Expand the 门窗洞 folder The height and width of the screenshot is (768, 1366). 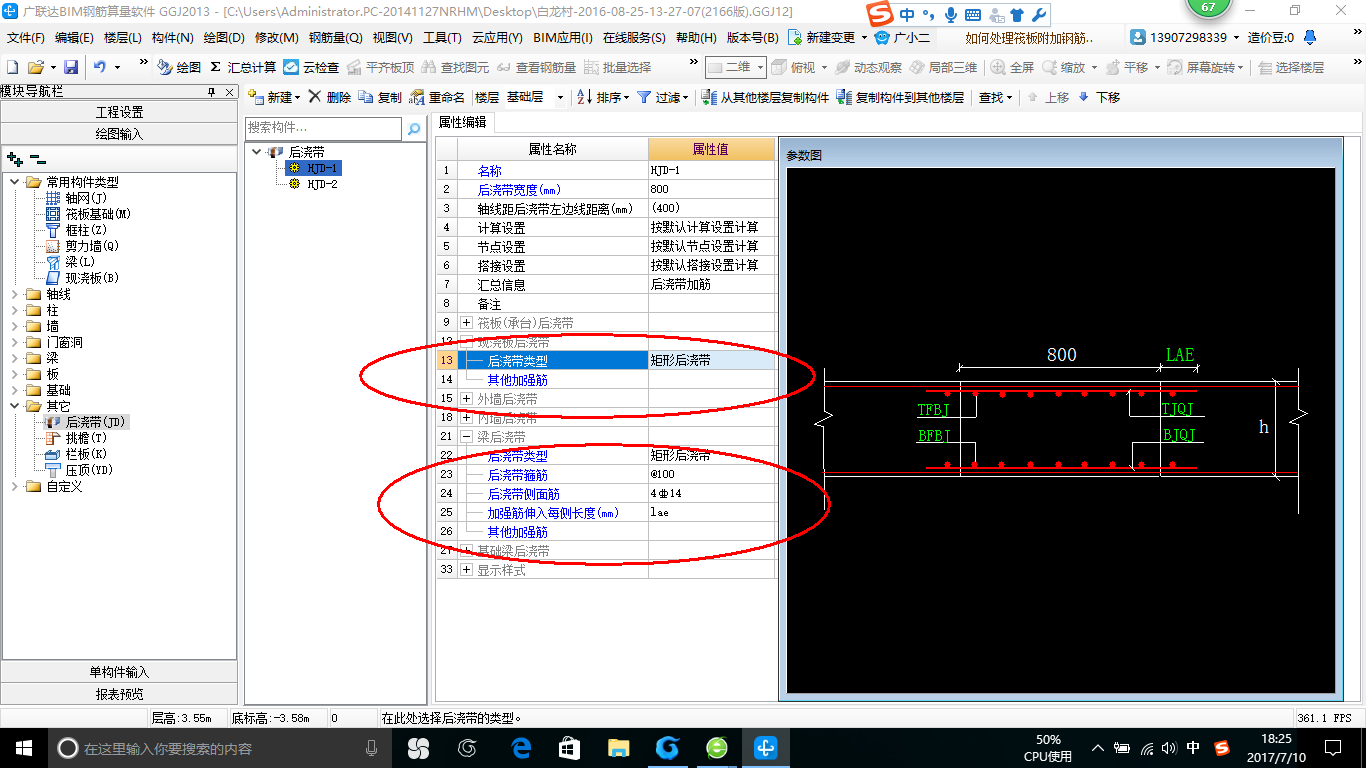[x=15, y=342]
